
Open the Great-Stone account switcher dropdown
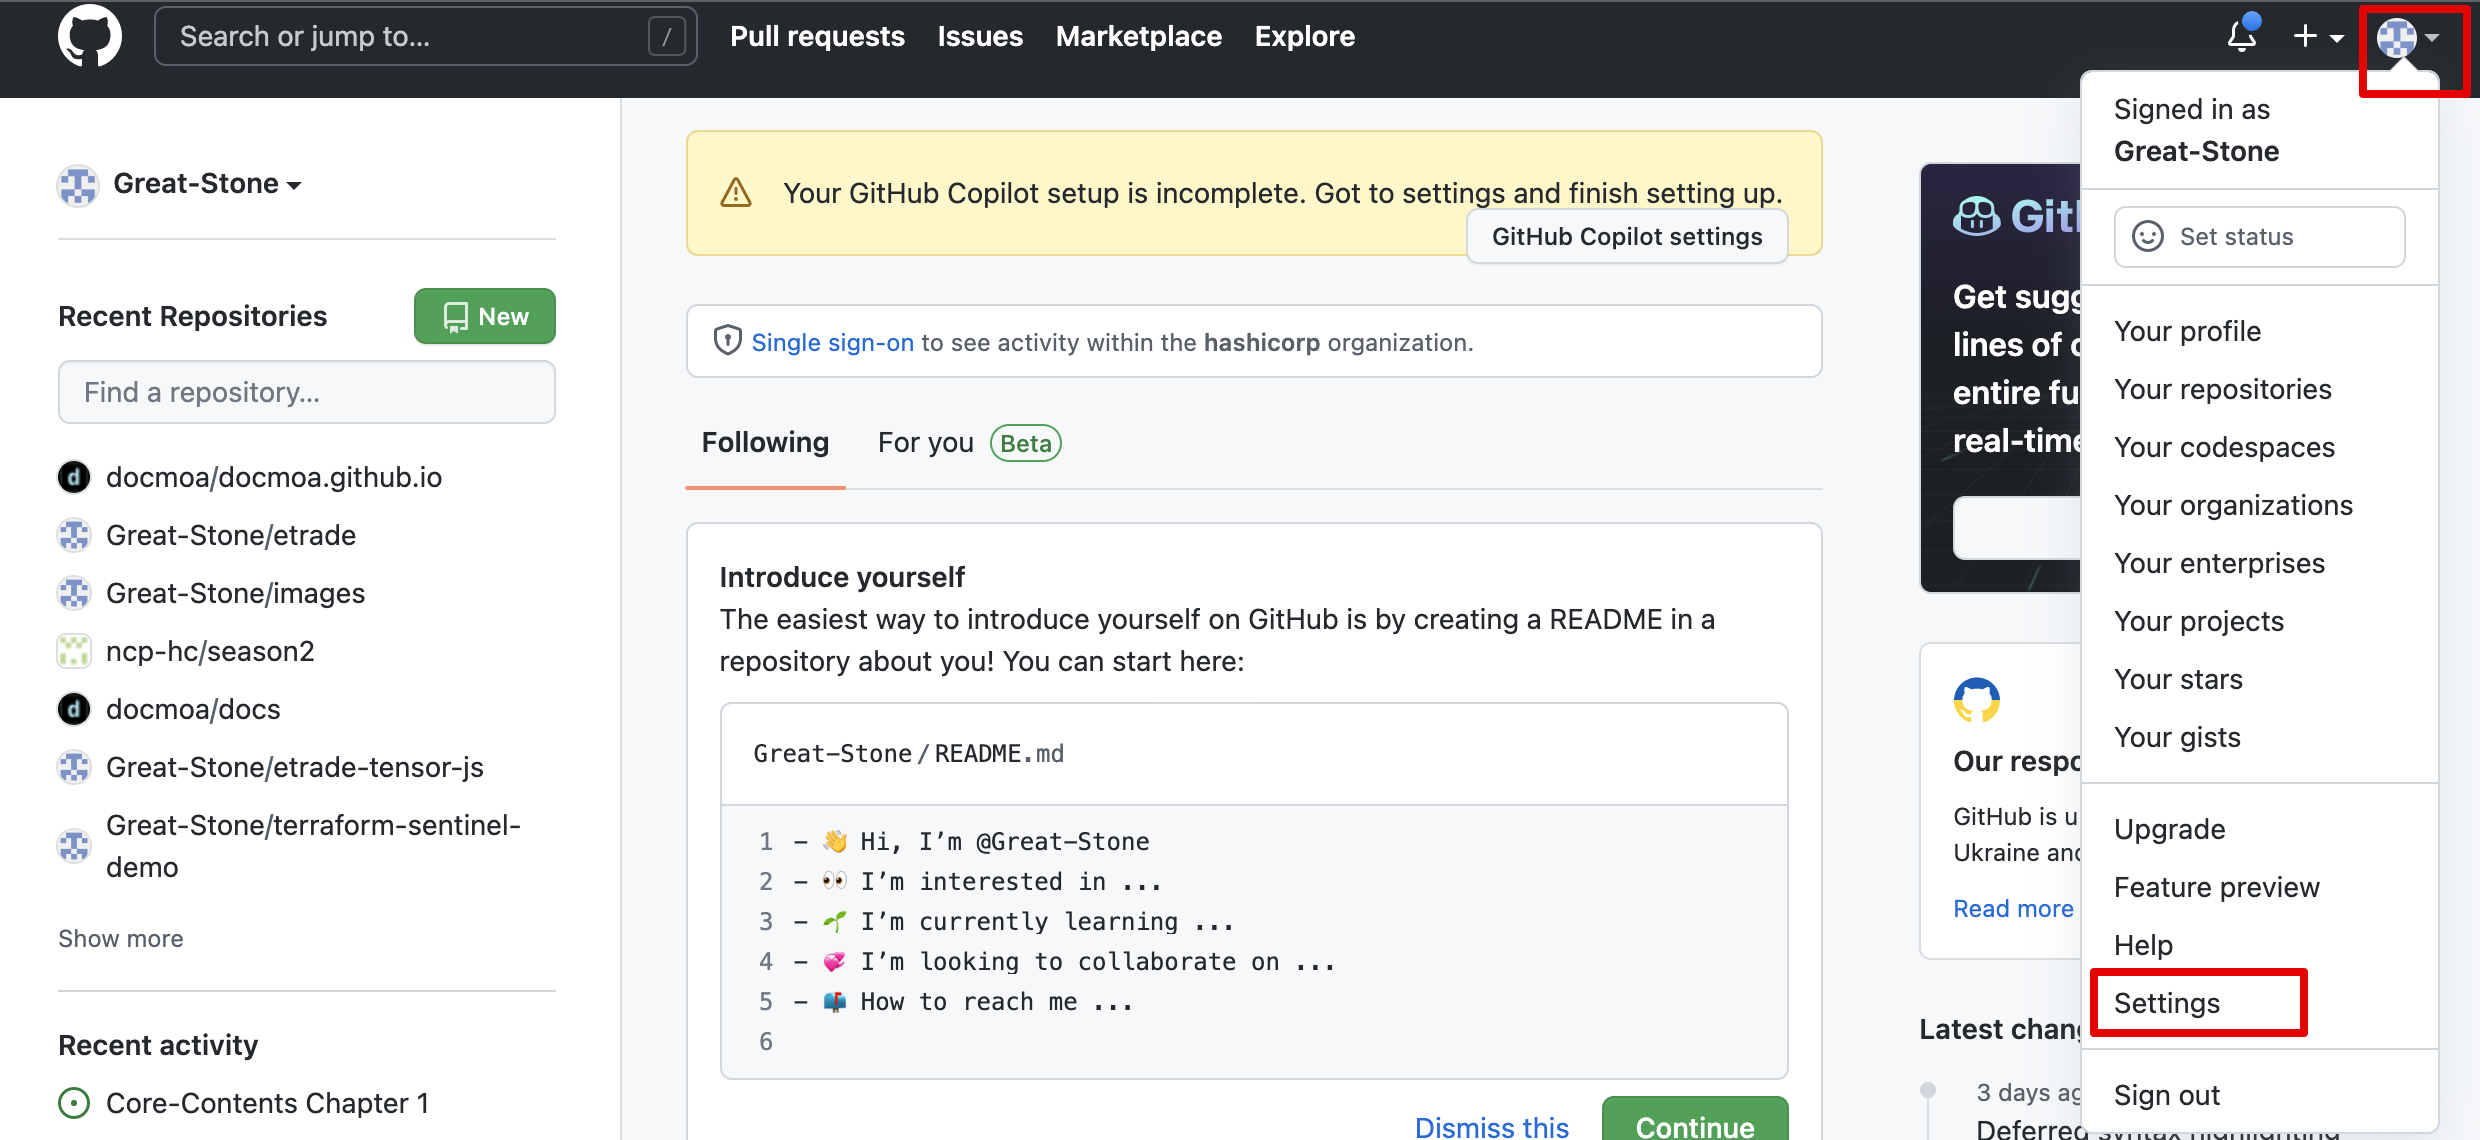tap(207, 184)
